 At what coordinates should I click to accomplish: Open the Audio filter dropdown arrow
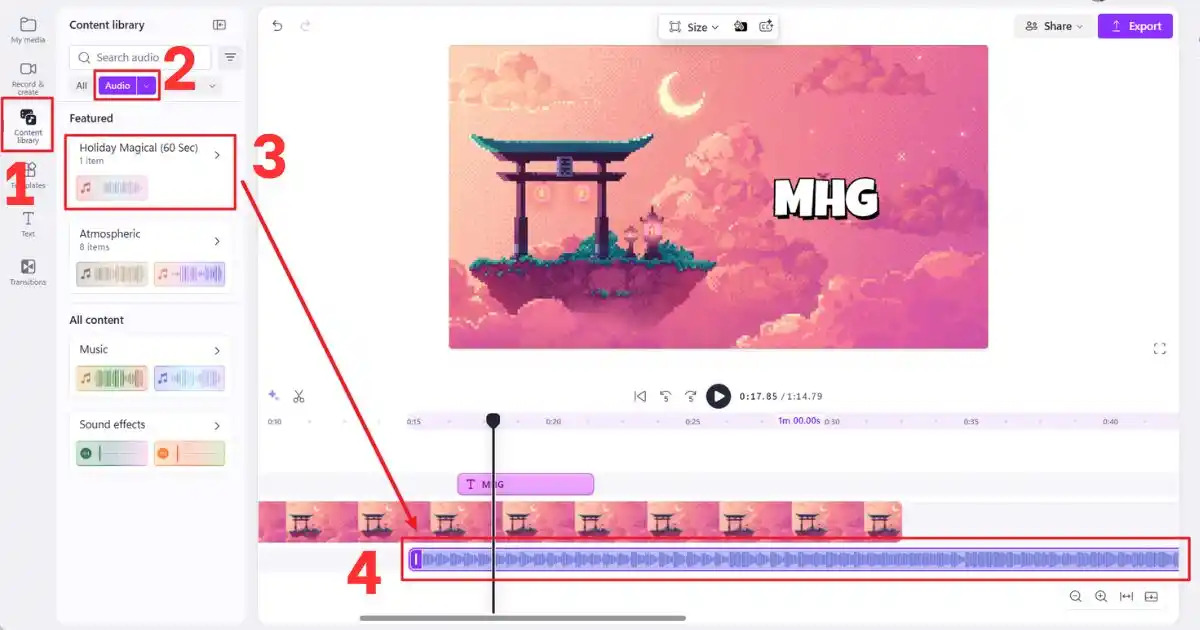point(147,86)
